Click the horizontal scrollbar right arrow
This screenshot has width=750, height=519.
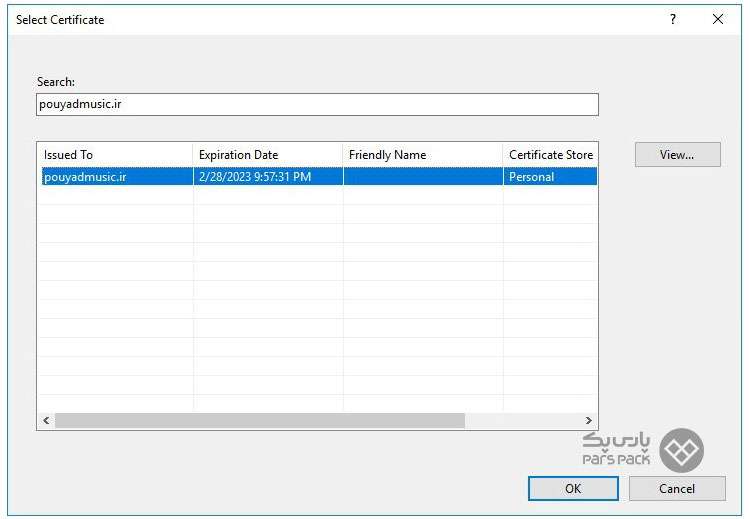click(588, 420)
